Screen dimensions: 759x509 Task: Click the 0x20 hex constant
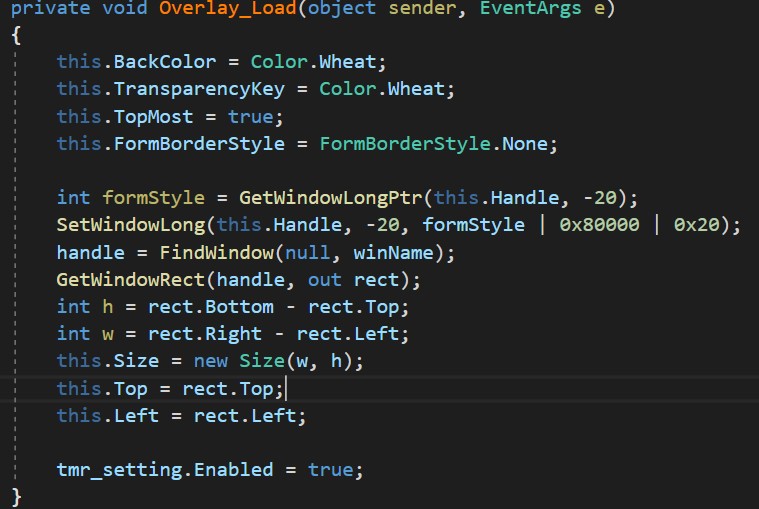pos(697,225)
